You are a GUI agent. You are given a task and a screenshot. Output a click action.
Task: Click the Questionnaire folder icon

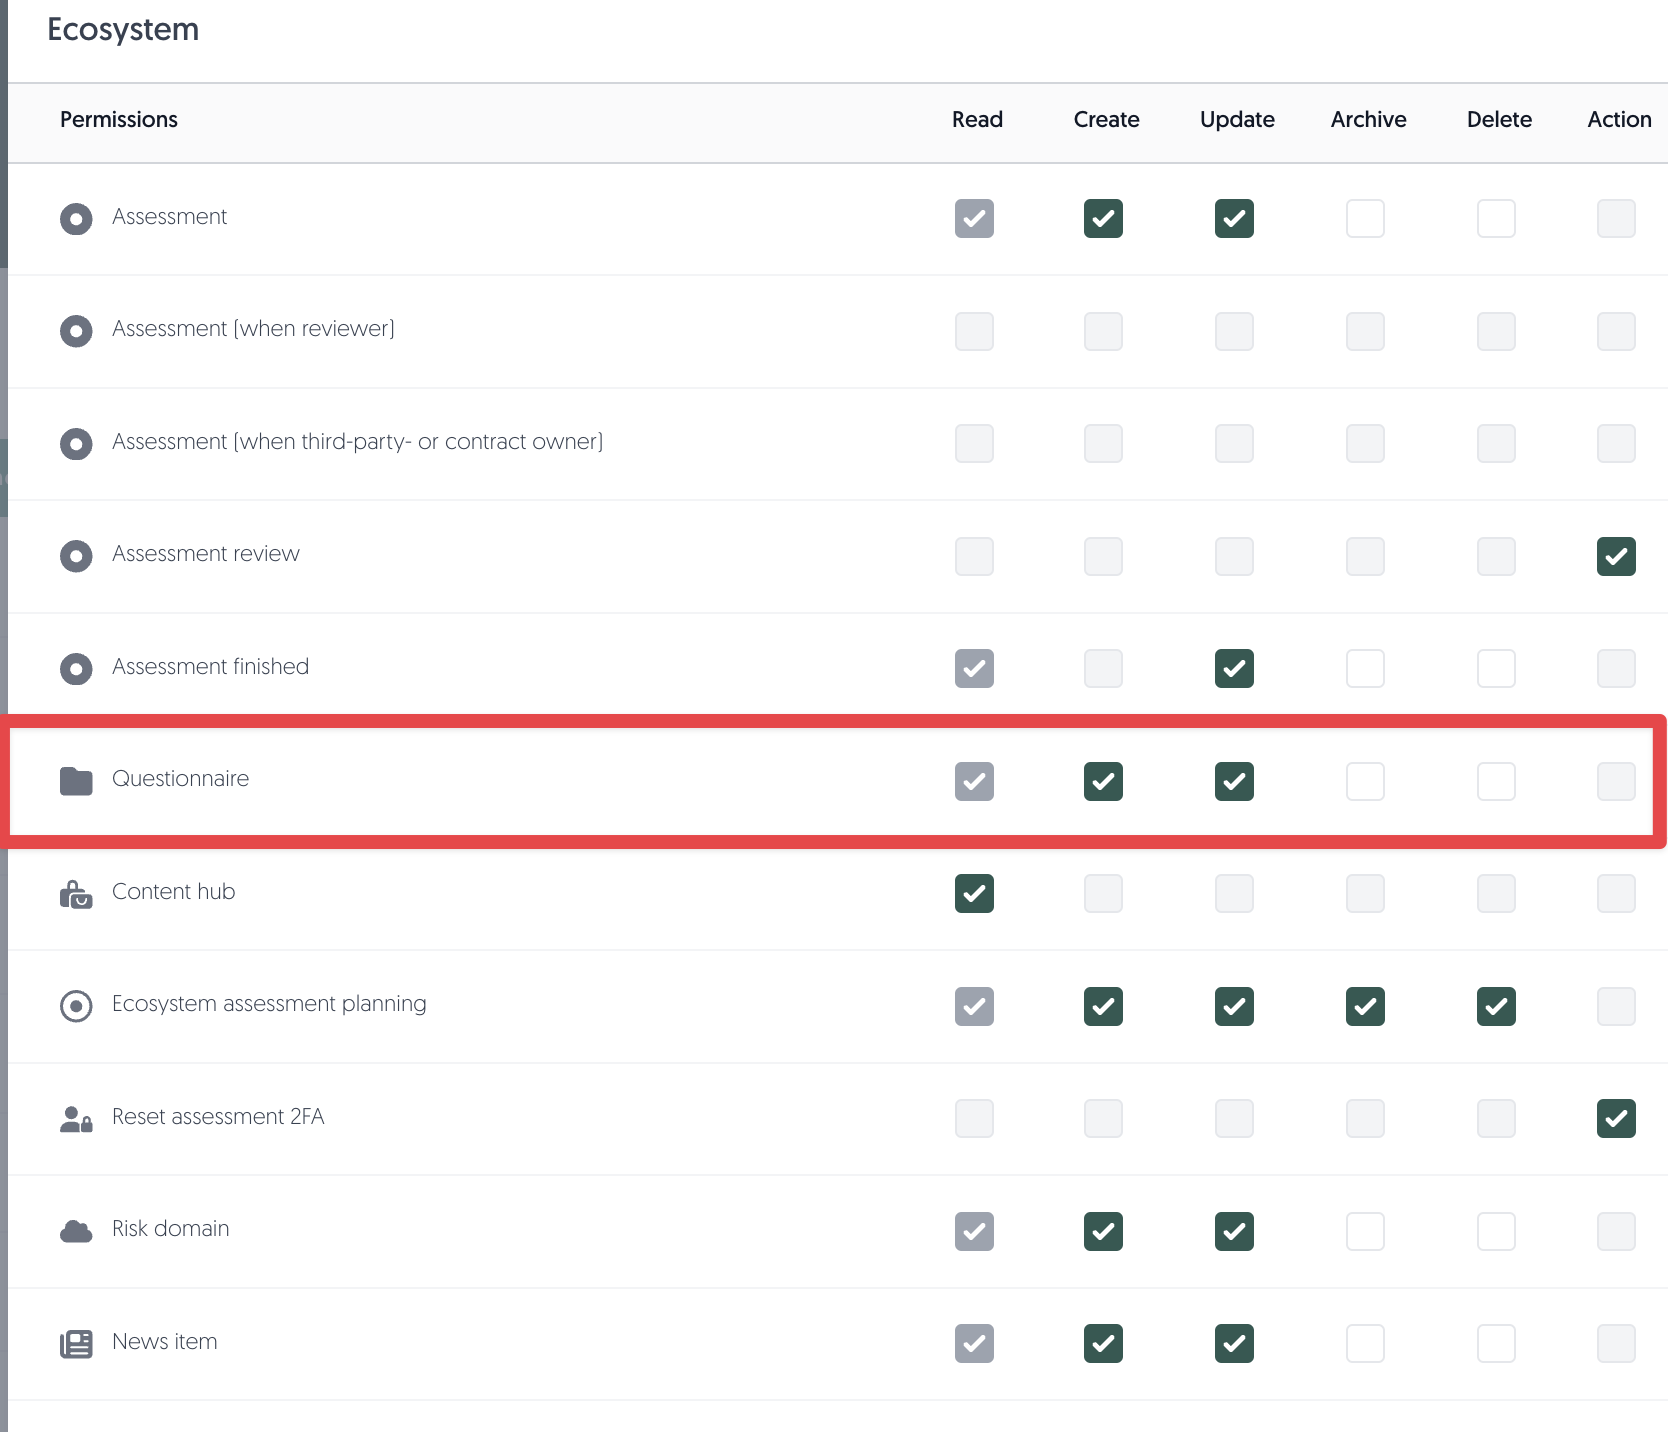76,781
